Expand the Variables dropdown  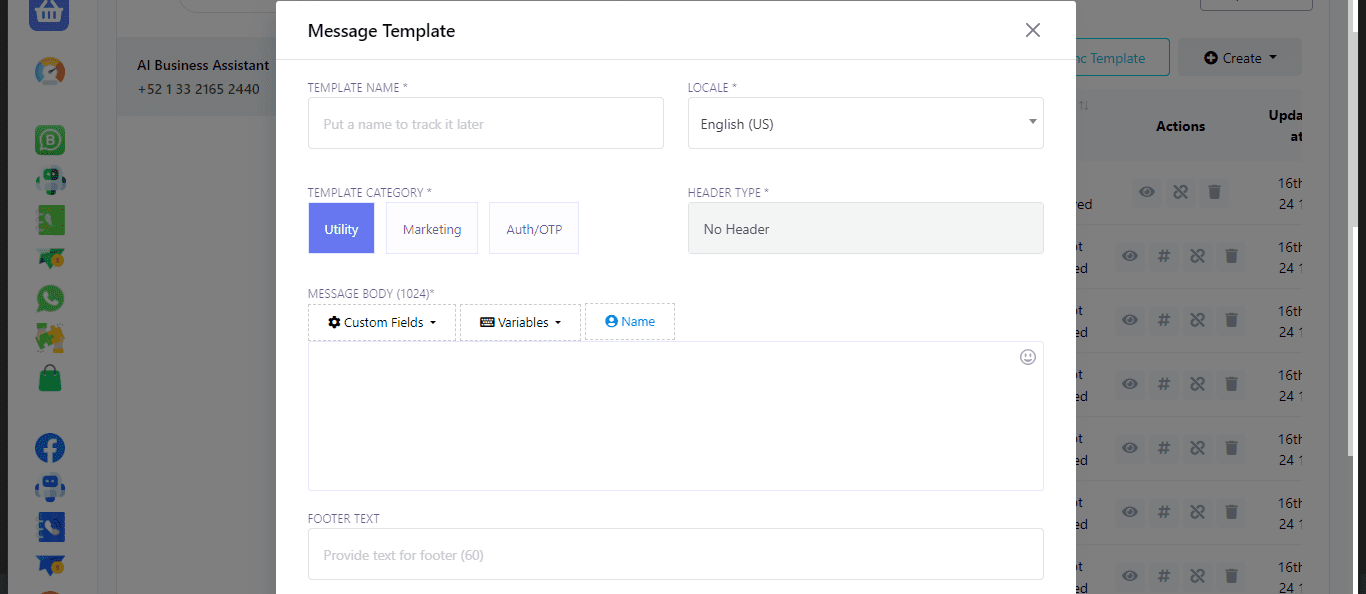coord(520,323)
